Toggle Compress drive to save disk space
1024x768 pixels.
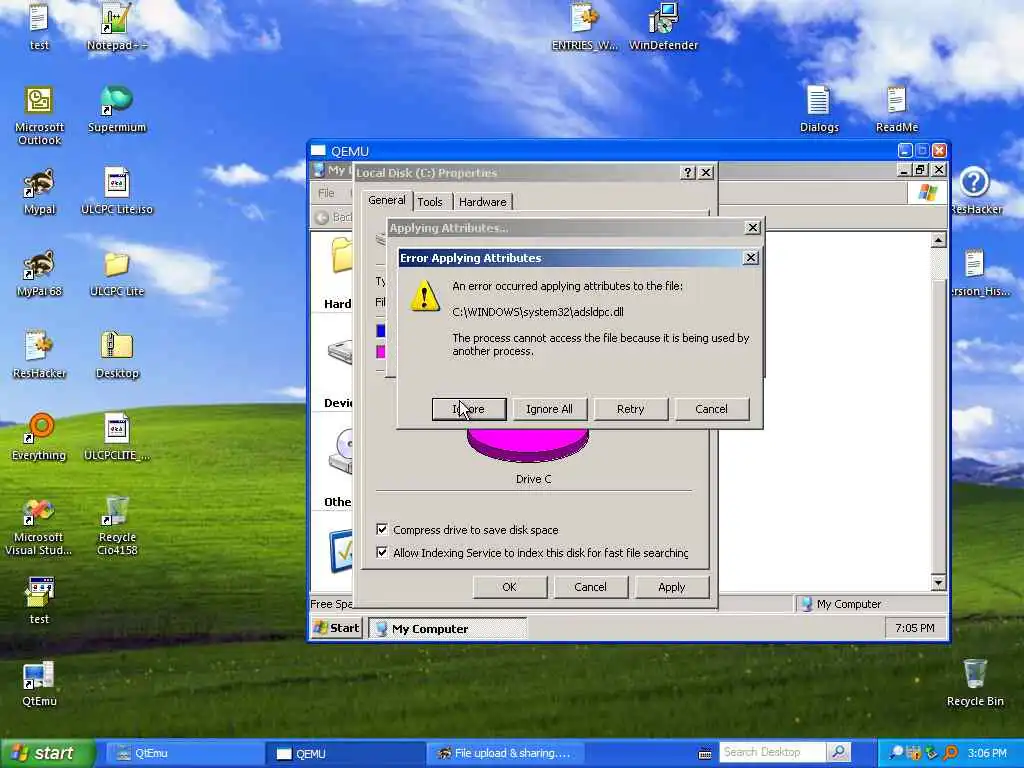[x=382, y=529]
